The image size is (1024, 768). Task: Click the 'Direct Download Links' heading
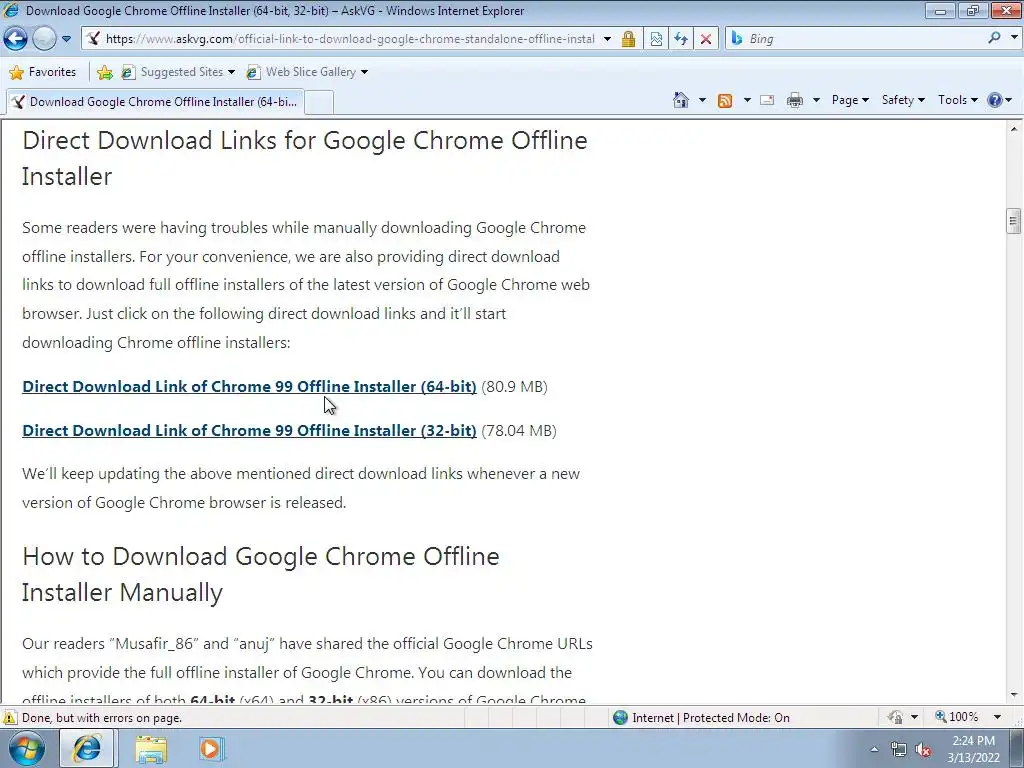[305, 158]
